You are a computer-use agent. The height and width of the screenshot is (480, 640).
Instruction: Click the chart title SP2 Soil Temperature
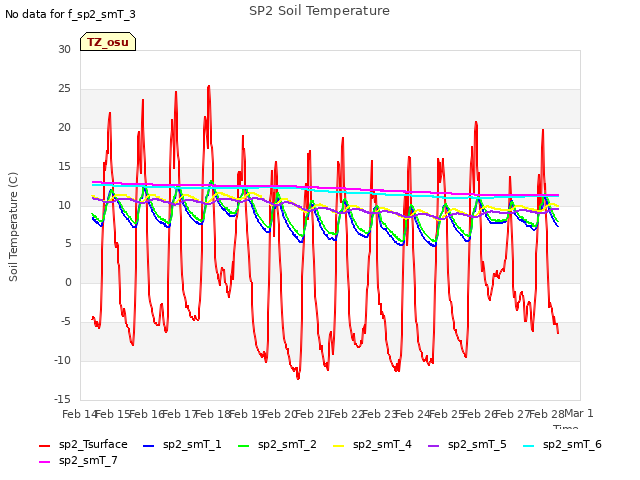click(319, 11)
